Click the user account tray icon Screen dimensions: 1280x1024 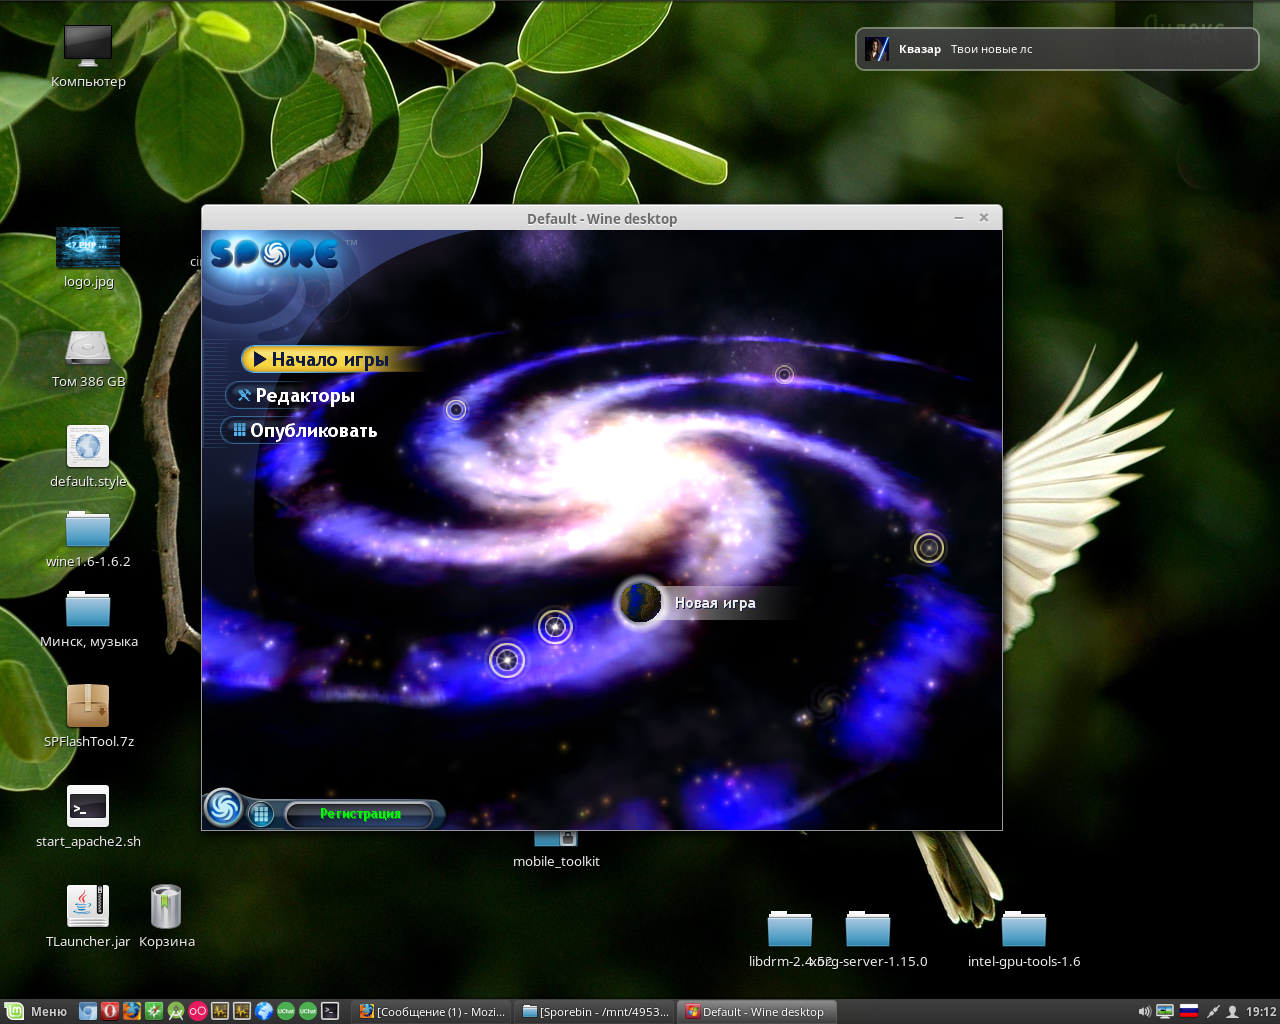point(1233,1011)
